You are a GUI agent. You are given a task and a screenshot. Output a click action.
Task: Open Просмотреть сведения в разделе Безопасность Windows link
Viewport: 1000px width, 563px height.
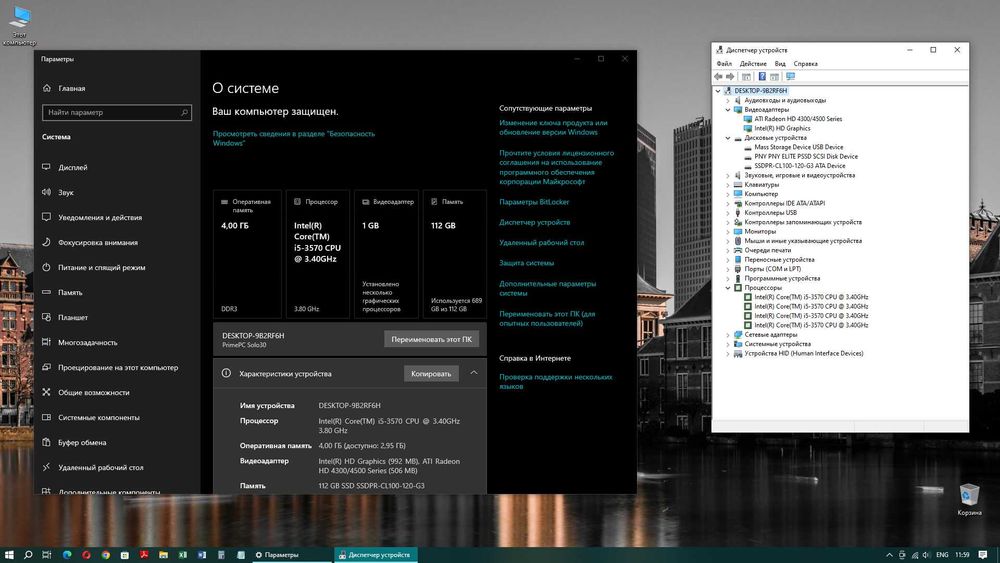293,138
